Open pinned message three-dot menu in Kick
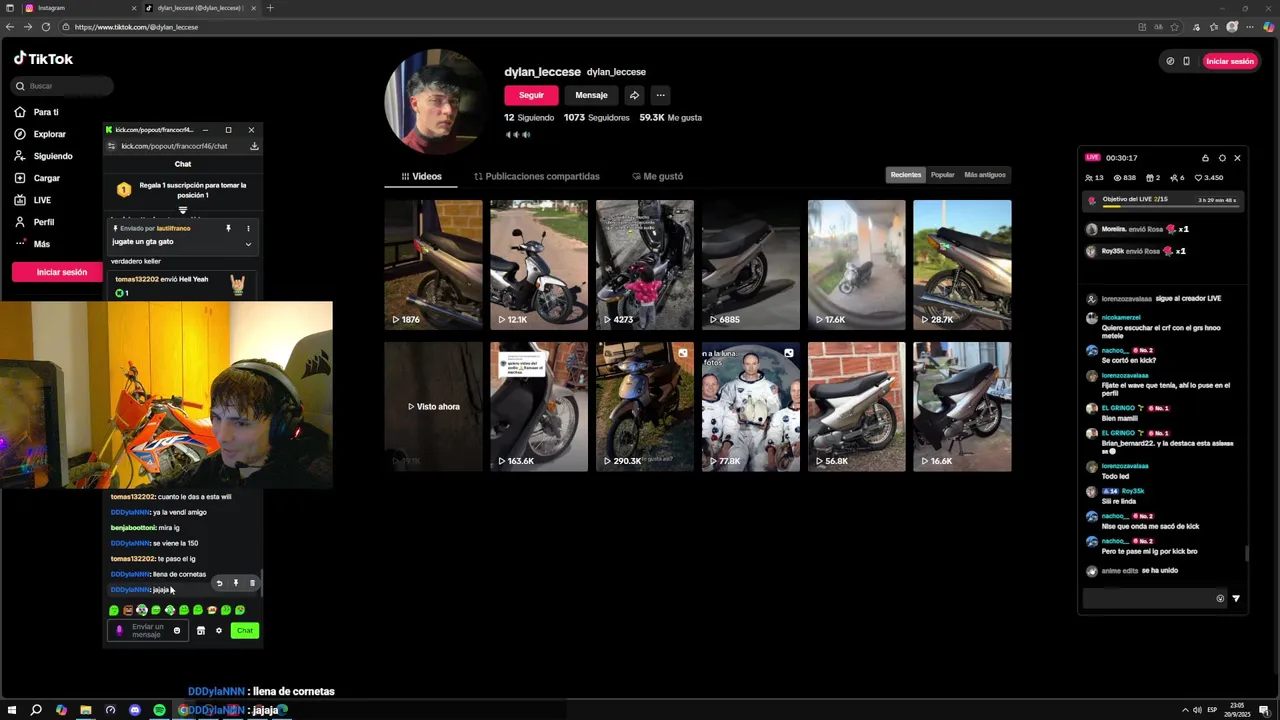 248,229
